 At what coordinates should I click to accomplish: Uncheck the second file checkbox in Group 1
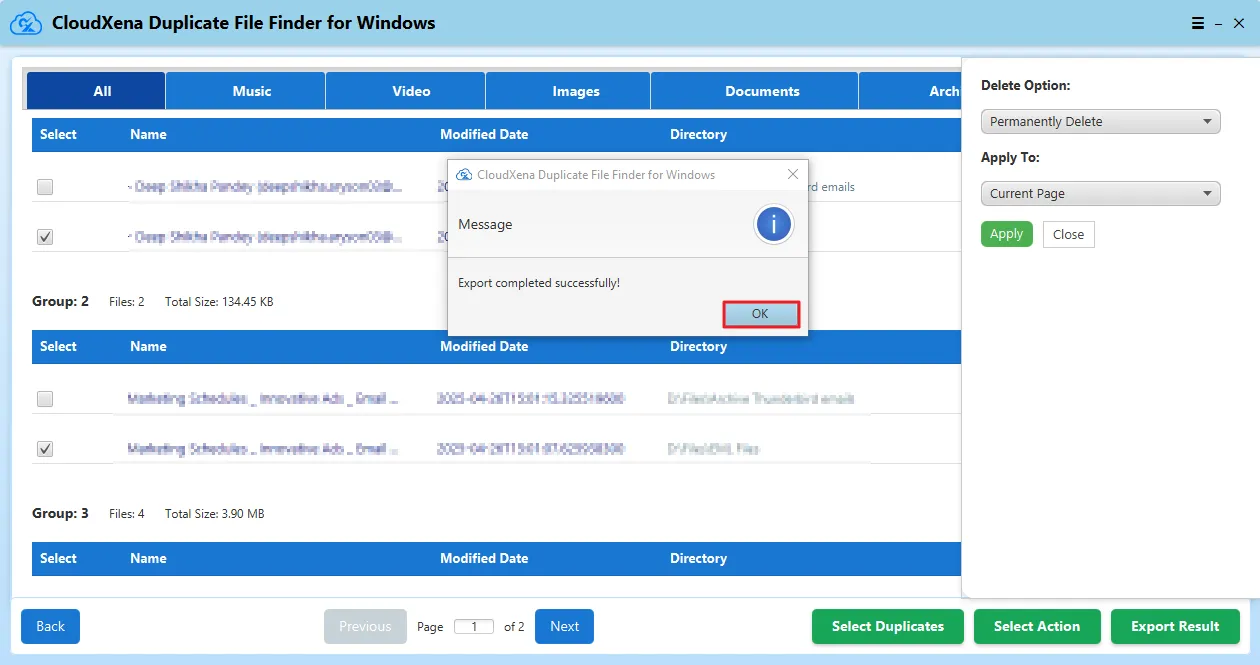[45, 237]
